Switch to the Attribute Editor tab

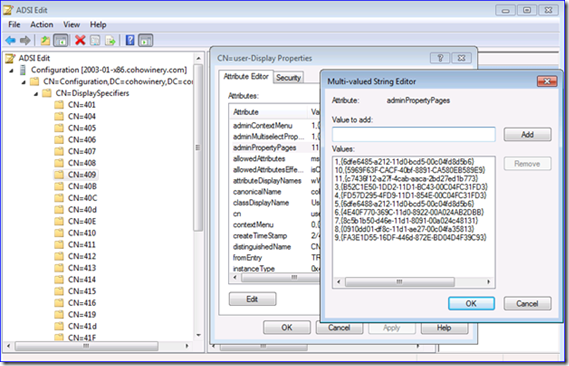(246, 77)
